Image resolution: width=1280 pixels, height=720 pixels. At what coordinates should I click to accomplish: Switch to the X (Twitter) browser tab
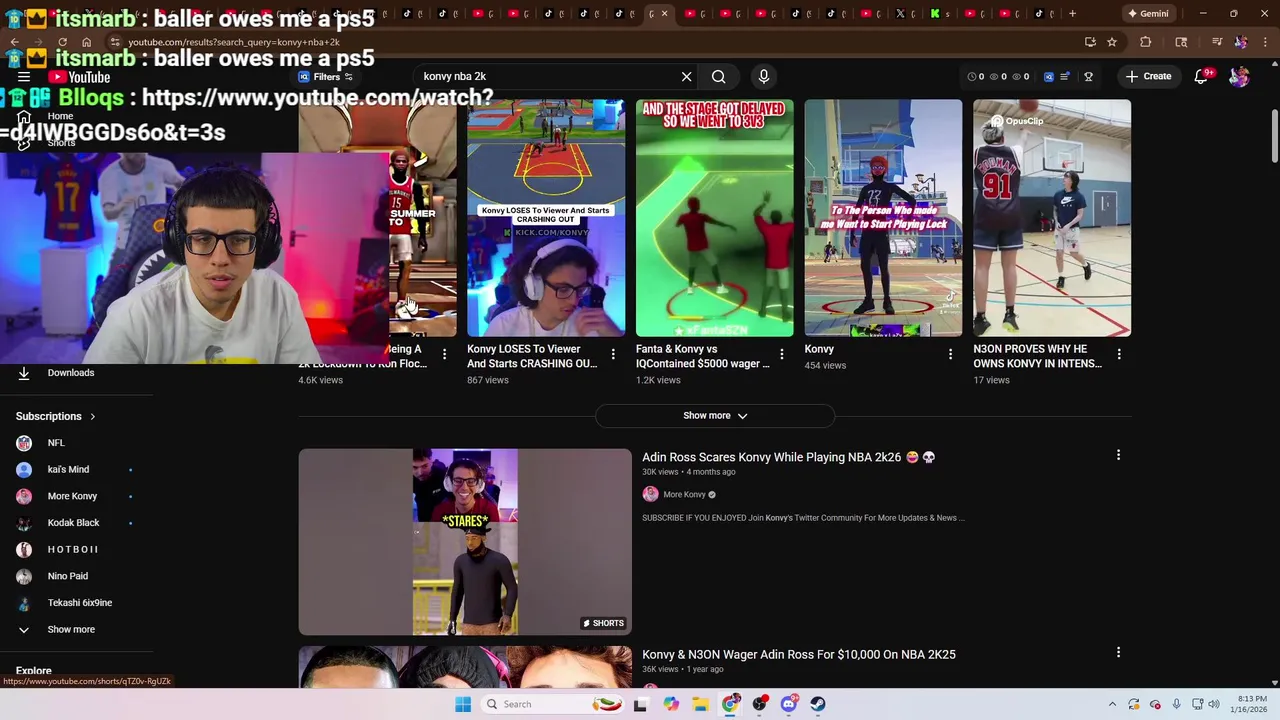coord(900,13)
